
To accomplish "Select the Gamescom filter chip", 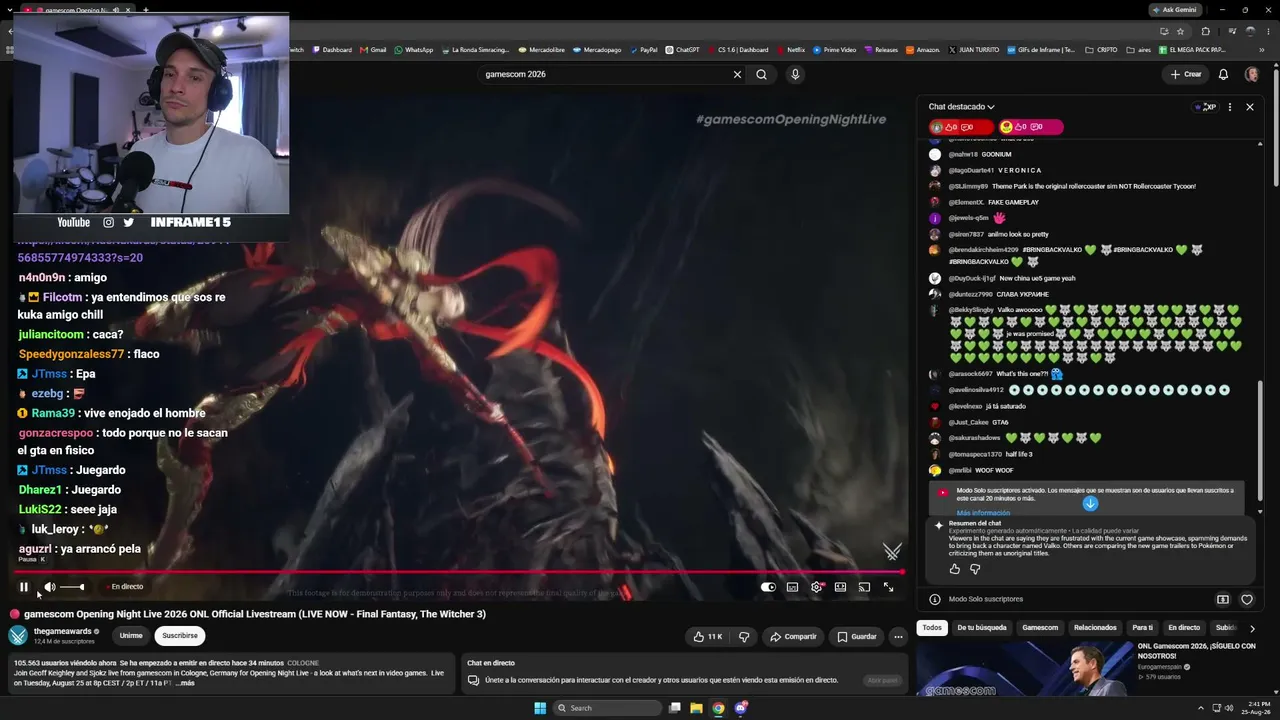I will coord(1040,628).
